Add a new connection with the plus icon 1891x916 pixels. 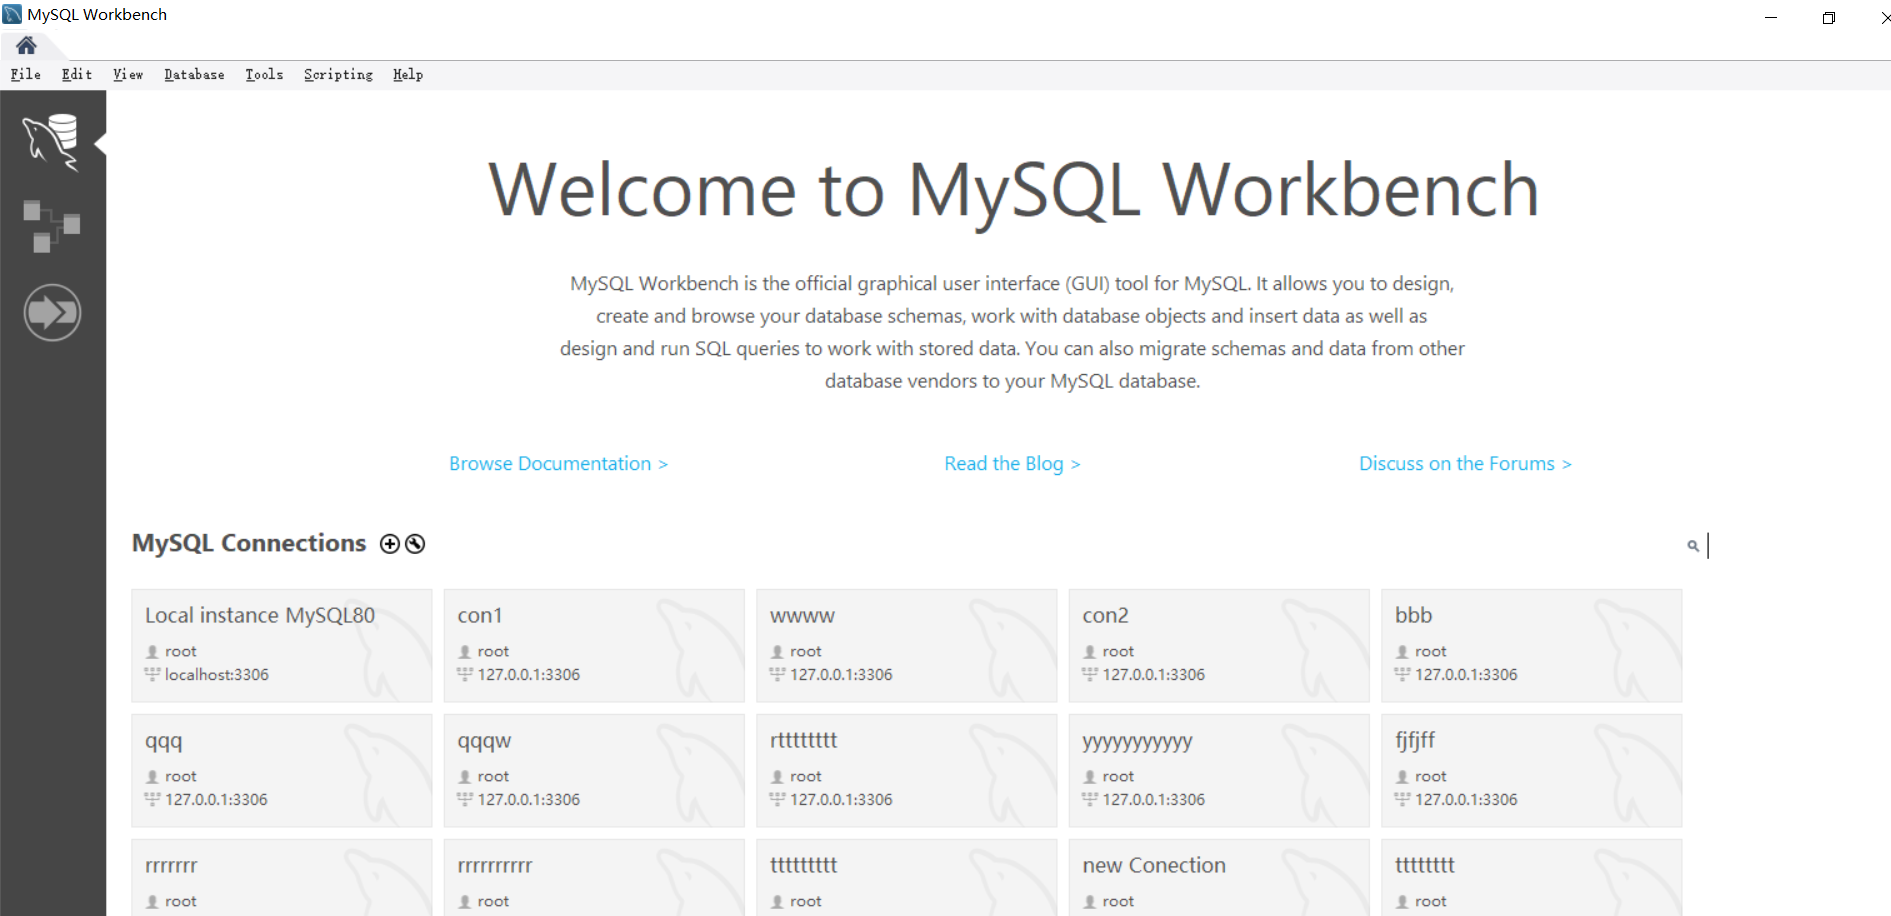tap(390, 543)
